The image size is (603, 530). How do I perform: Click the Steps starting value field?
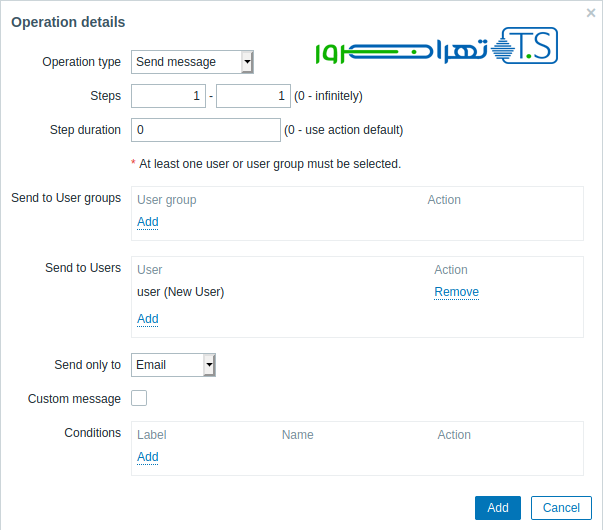168,96
